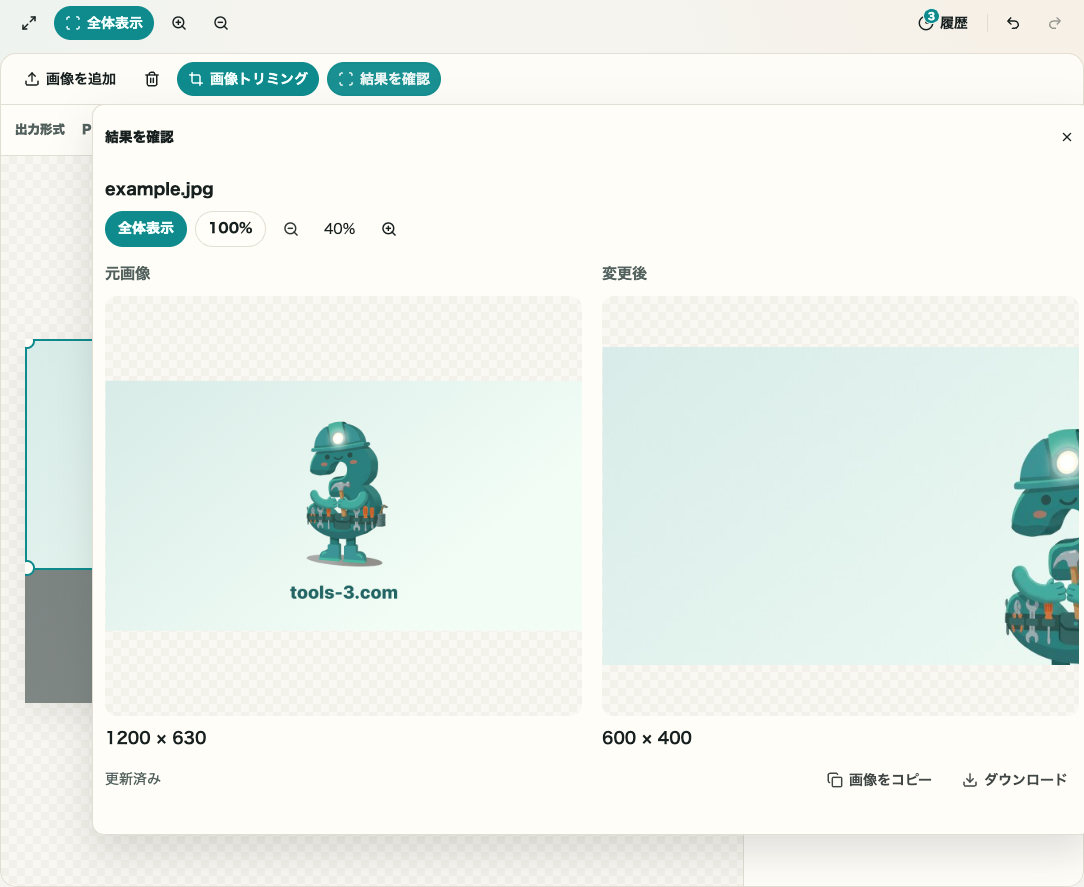Screen dimensions: 1084x887
Task: Click 画像を追加 to upload an image
Action: [x=71, y=79]
